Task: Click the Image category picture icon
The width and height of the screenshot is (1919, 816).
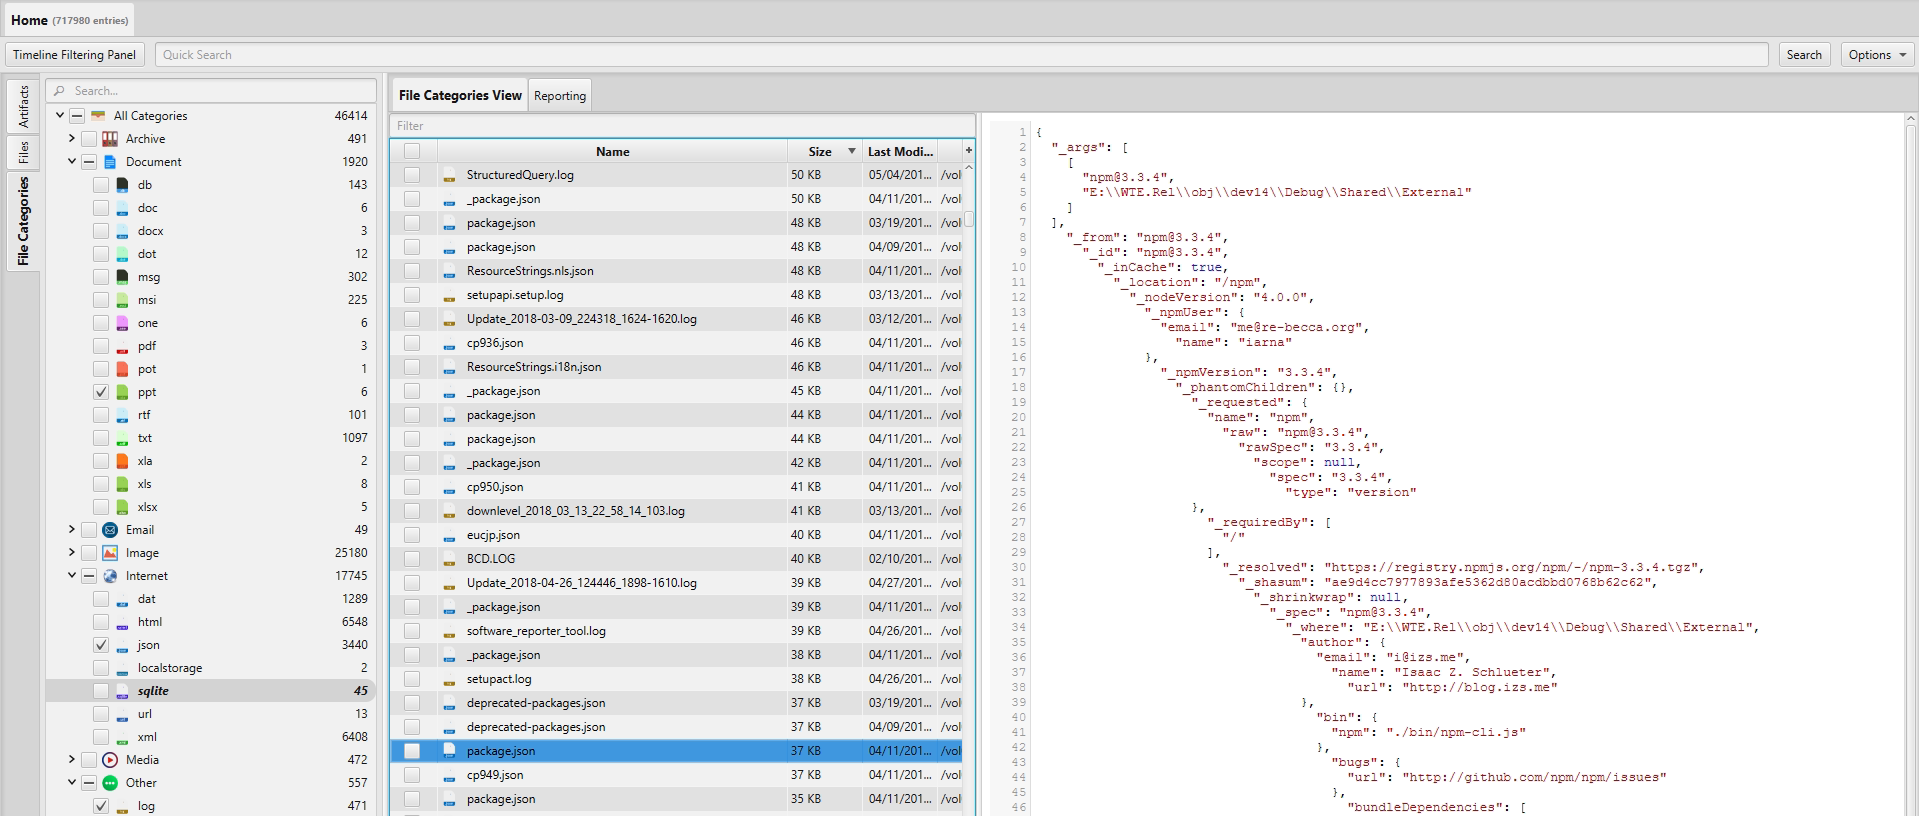Action: (x=110, y=553)
